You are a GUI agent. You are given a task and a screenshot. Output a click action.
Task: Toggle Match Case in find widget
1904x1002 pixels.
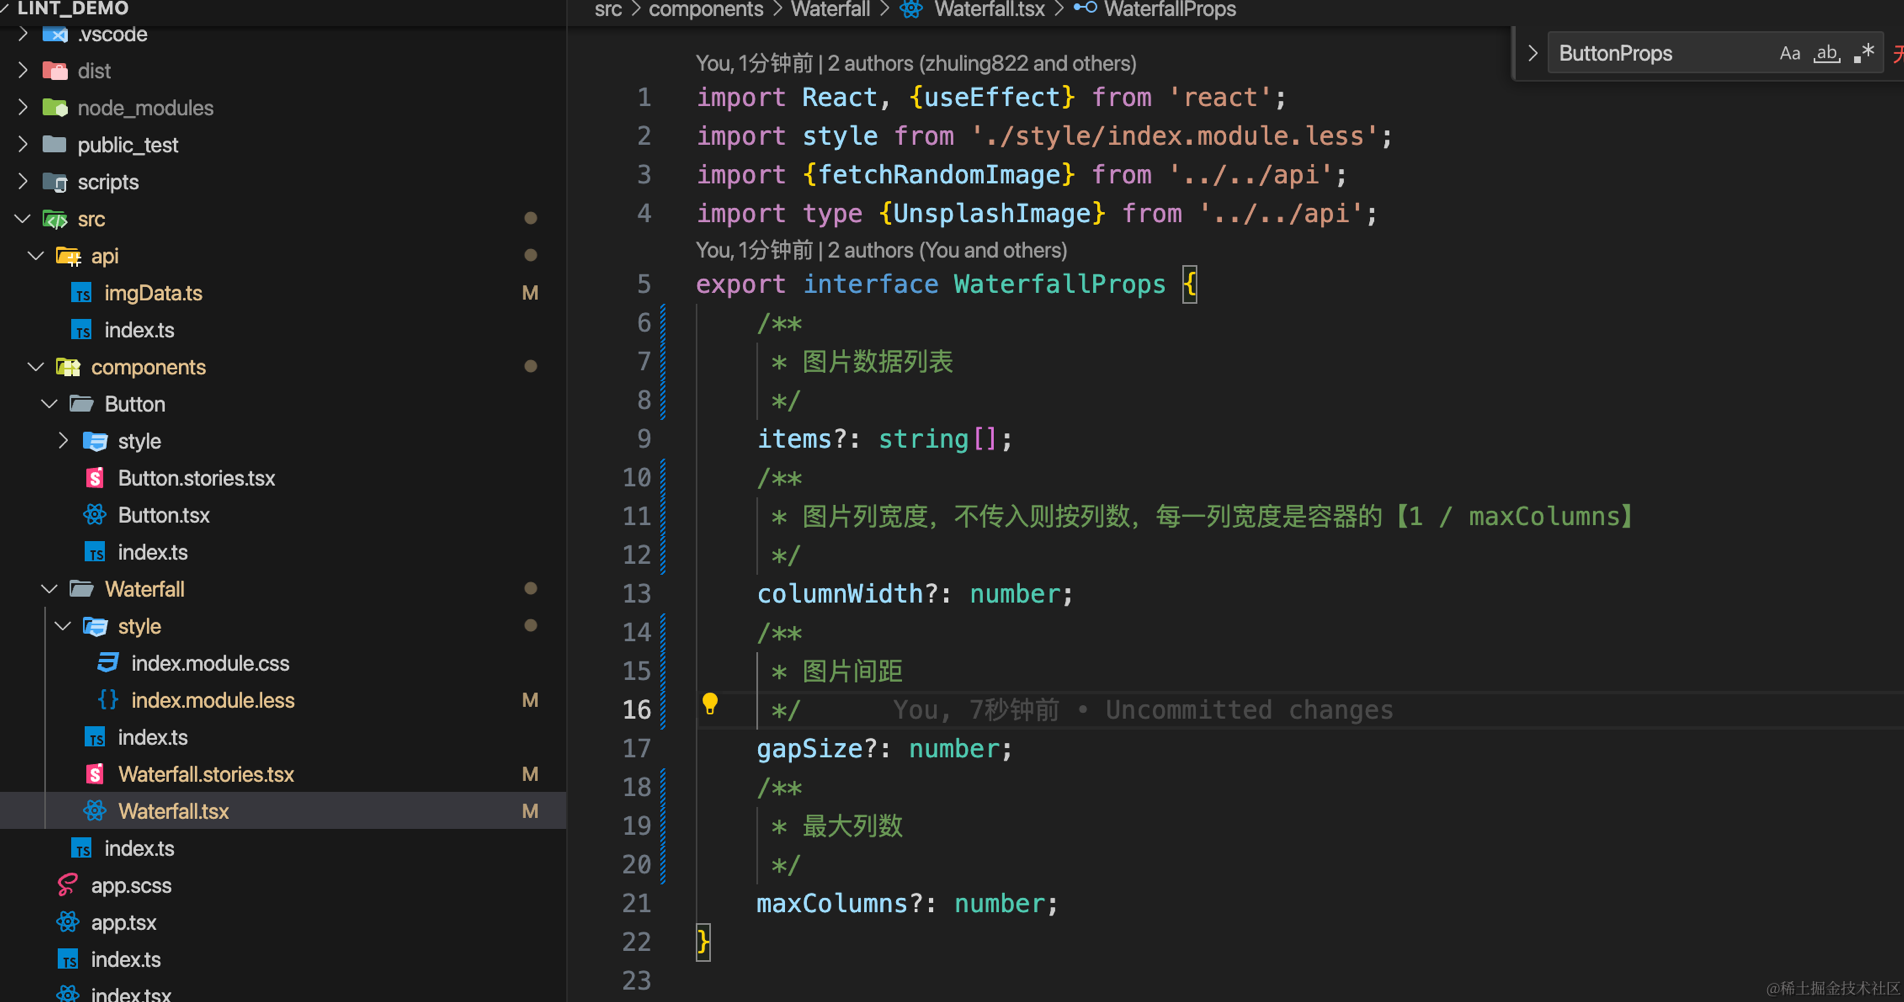(1790, 54)
